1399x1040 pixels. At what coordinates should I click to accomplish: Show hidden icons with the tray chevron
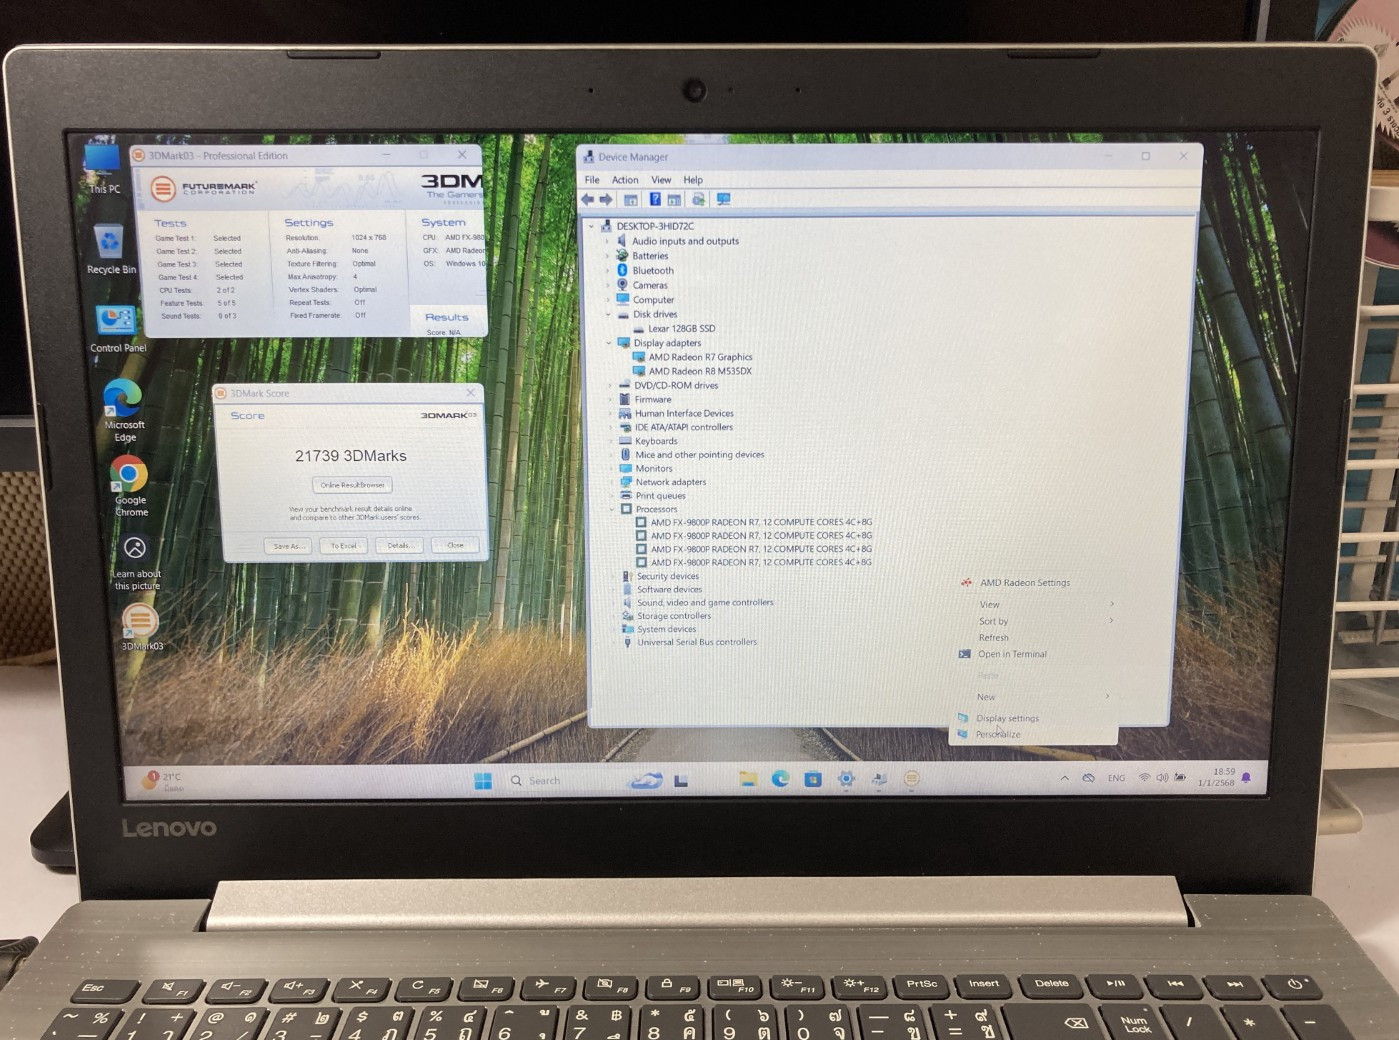tap(1064, 778)
